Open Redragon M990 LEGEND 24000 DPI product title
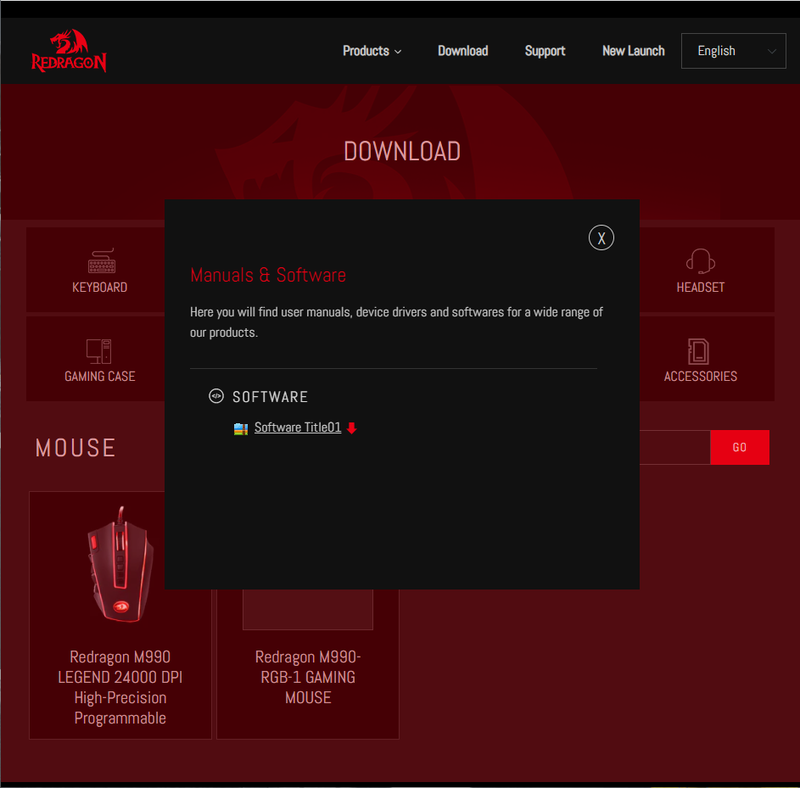Screen dimensions: 800x788 click(x=120, y=687)
